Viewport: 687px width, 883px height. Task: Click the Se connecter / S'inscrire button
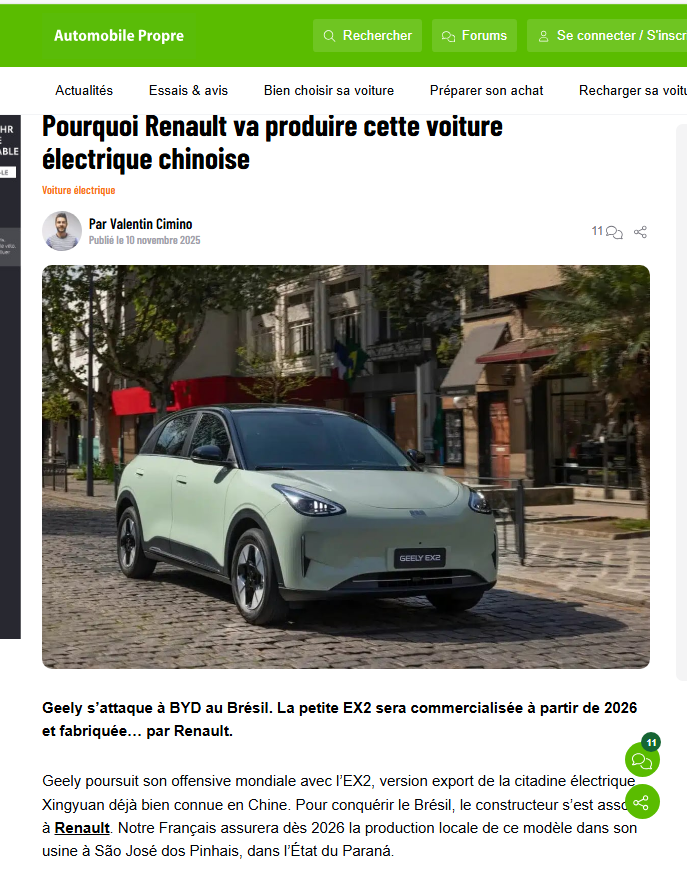[607, 35]
